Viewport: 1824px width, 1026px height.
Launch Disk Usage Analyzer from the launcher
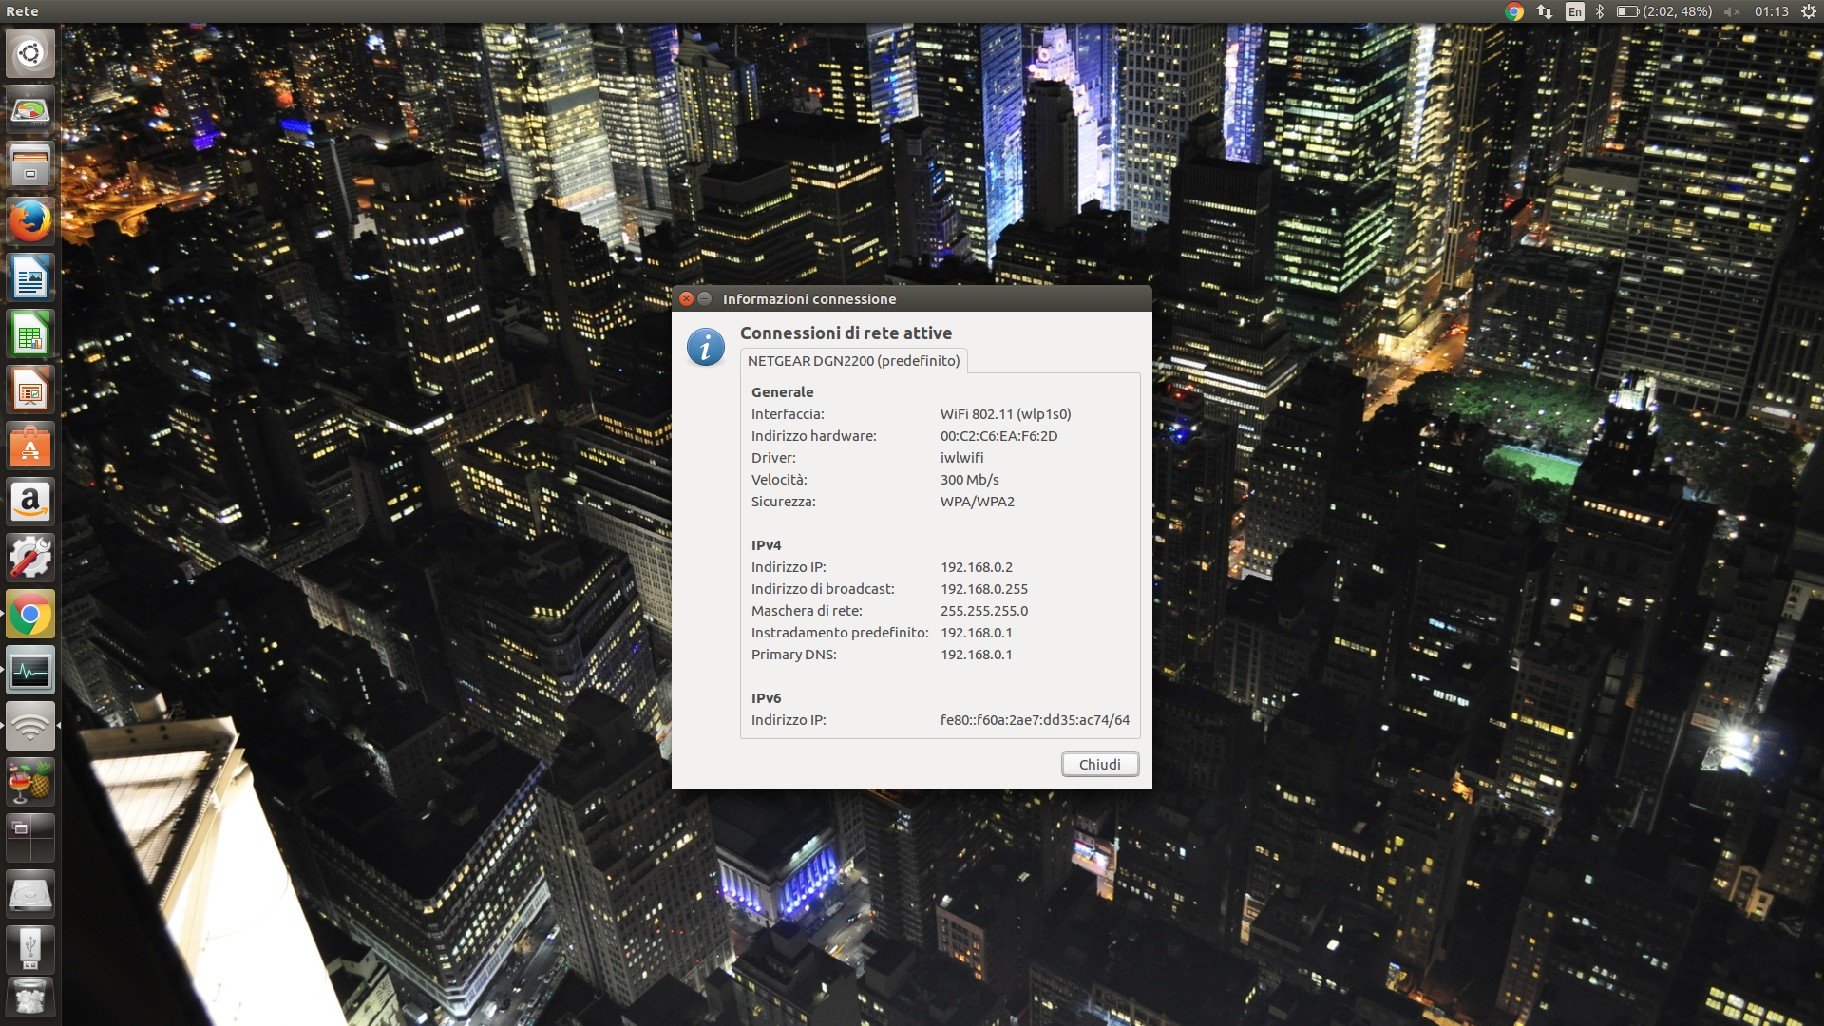click(x=30, y=108)
